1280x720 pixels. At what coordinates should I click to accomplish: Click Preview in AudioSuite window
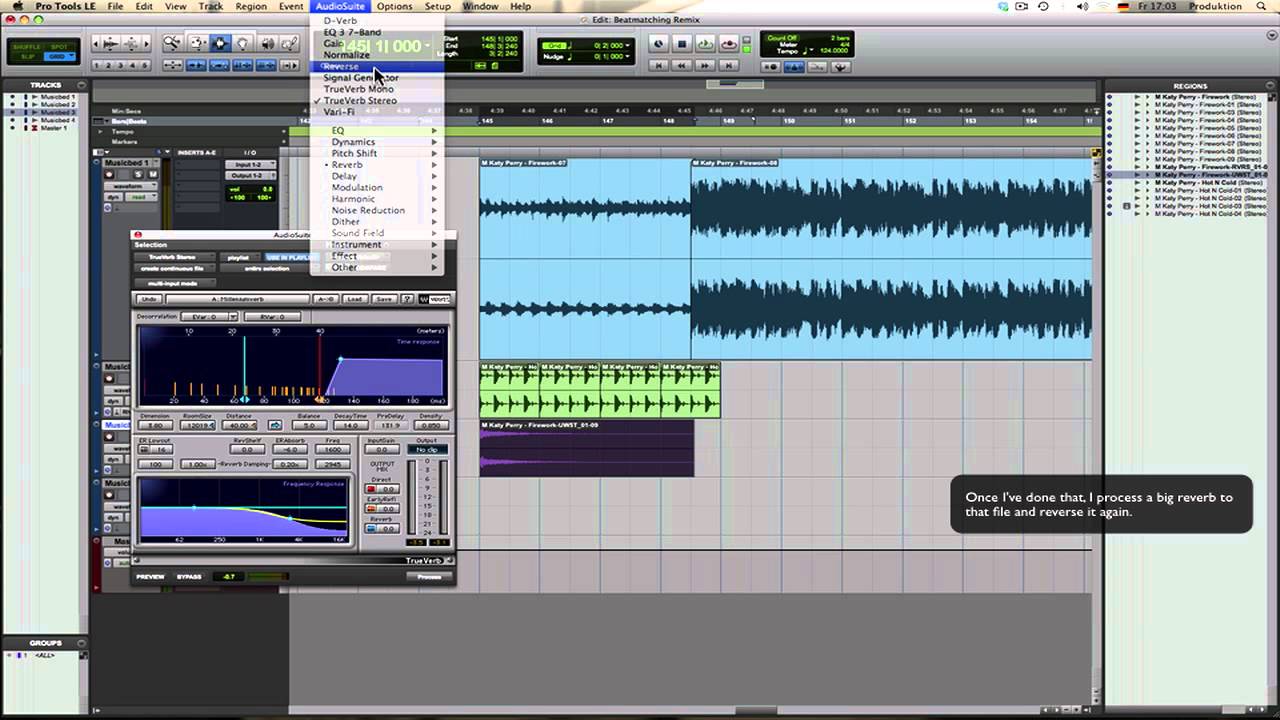click(150, 577)
